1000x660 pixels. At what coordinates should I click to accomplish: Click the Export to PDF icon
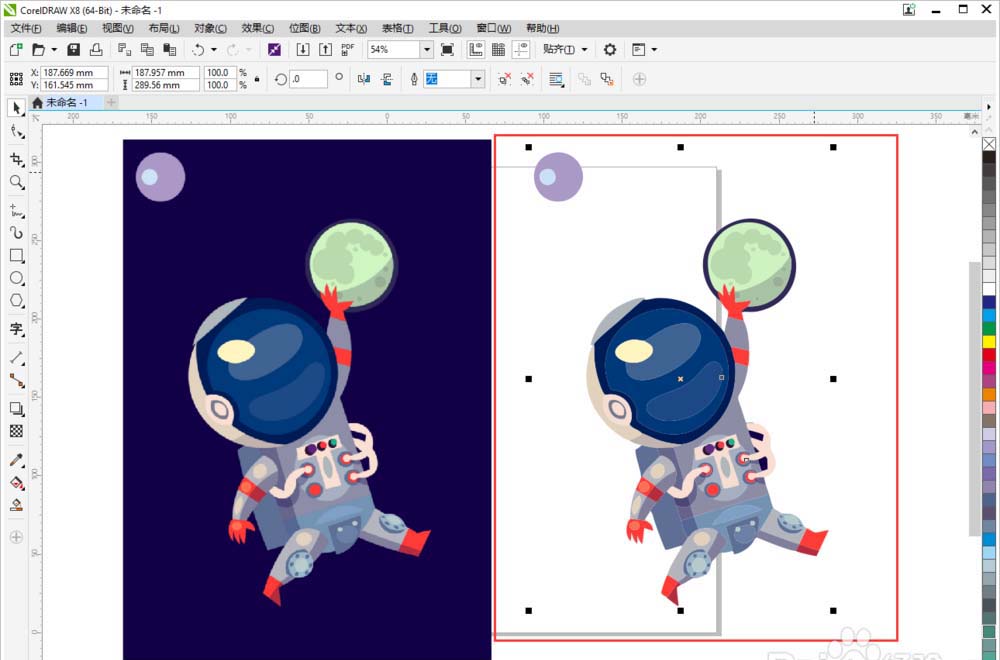(347, 49)
